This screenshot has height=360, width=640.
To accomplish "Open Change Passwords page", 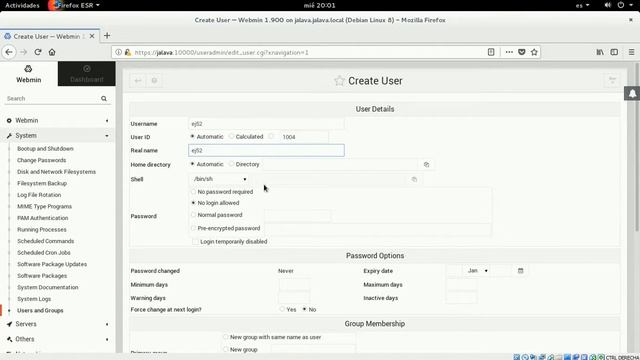I will 42,160.
